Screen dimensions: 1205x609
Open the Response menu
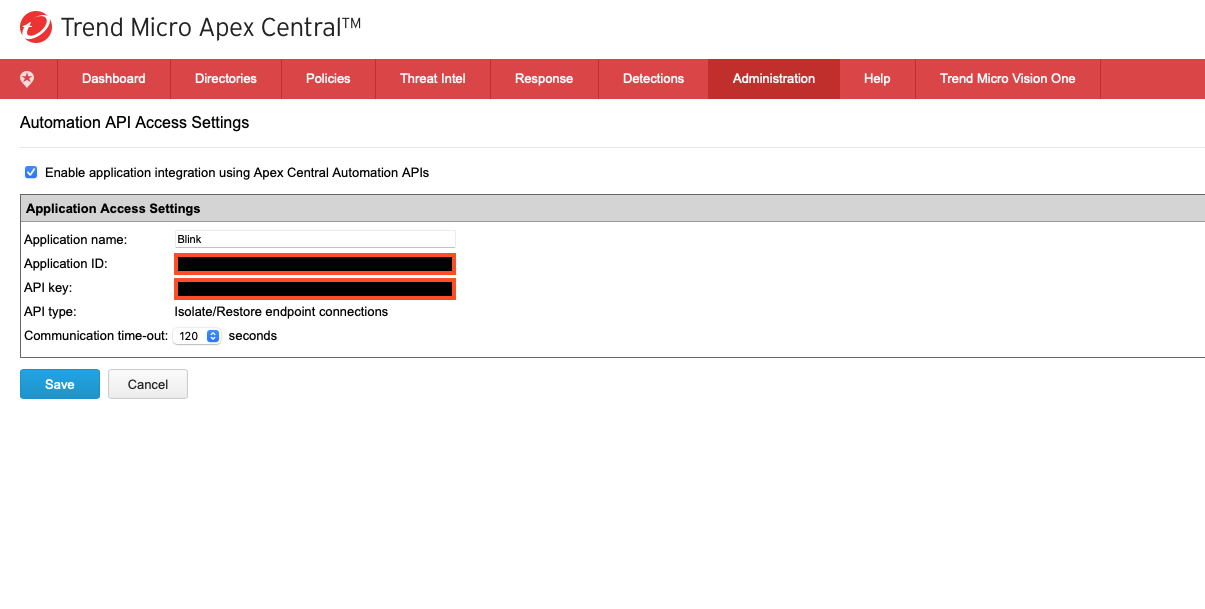pyautogui.click(x=544, y=78)
